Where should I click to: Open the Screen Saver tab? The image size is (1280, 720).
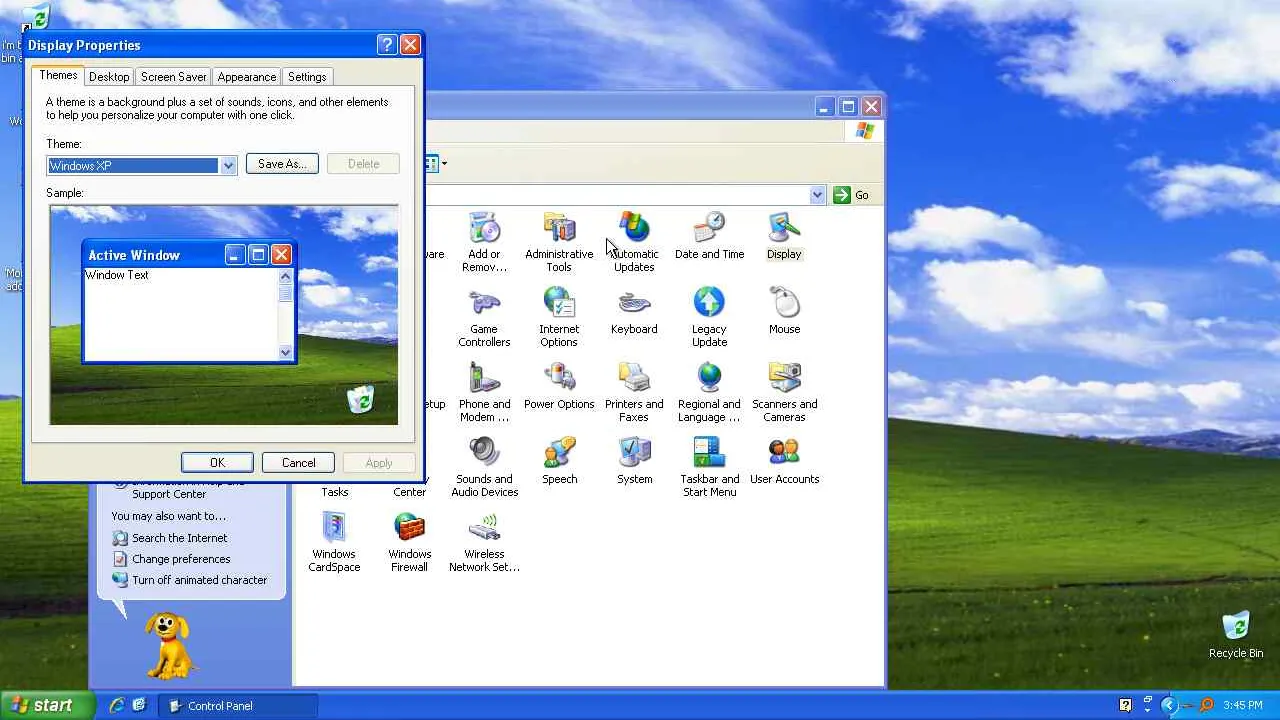[x=173, y=77]
